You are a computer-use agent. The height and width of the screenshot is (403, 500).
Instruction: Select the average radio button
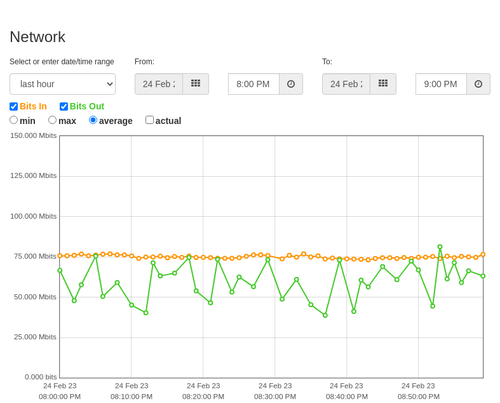click(x=93, y=120)
